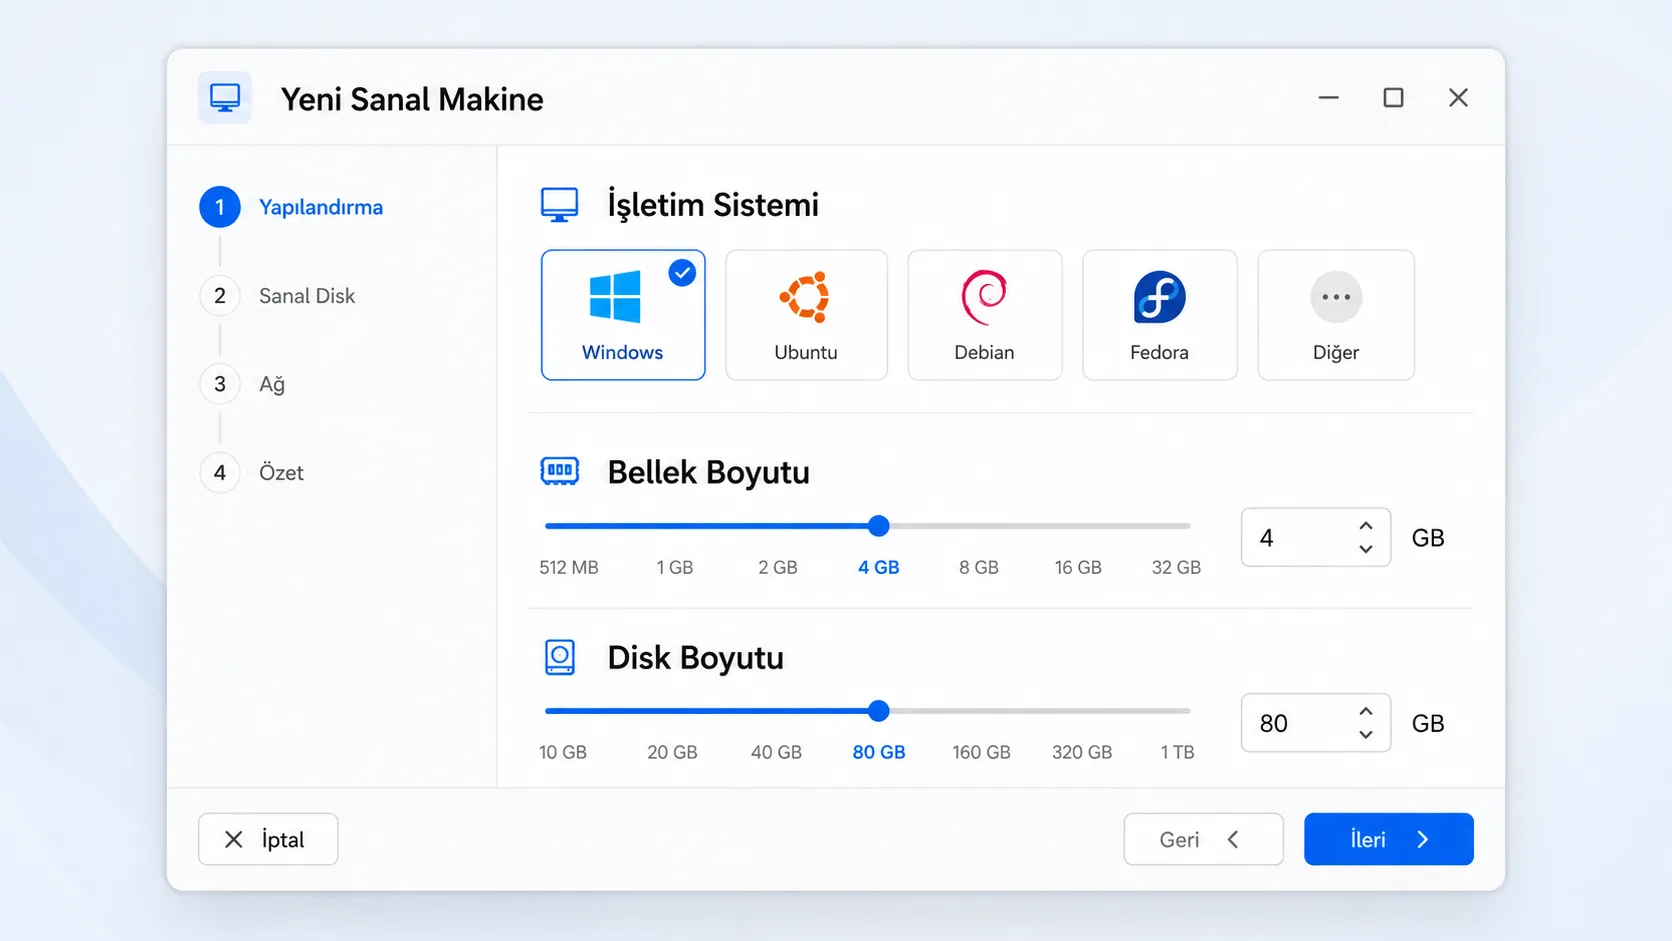Set disk size to 160 GB label
The image size is (1672, 941).
point(981,752)
